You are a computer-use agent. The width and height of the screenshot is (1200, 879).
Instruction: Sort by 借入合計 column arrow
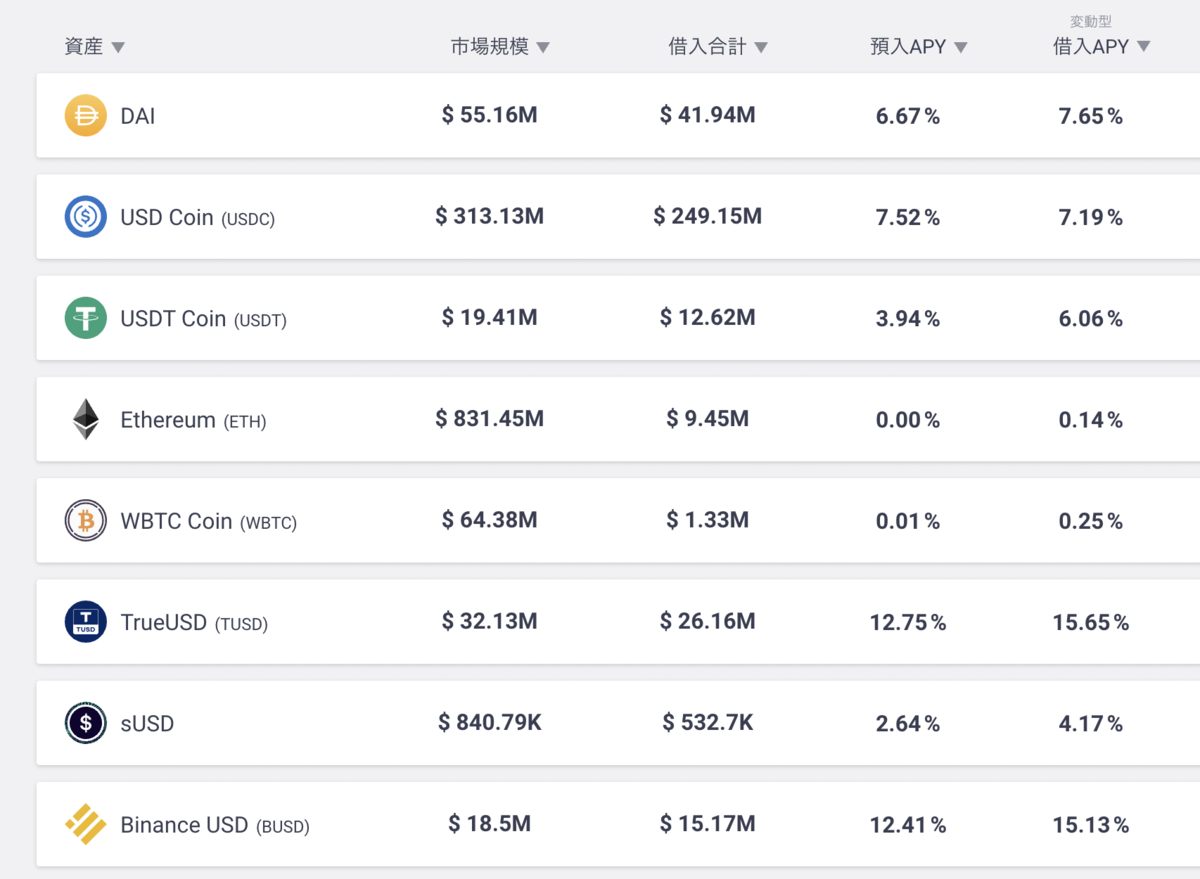click(x=761, y=47)
